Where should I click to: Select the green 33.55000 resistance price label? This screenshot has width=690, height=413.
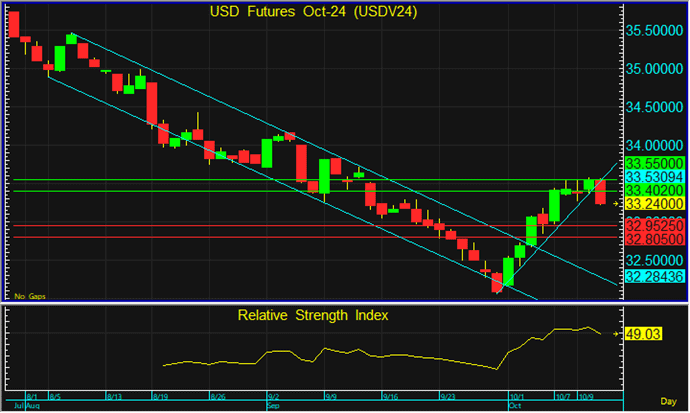click(x=654, y=162)
